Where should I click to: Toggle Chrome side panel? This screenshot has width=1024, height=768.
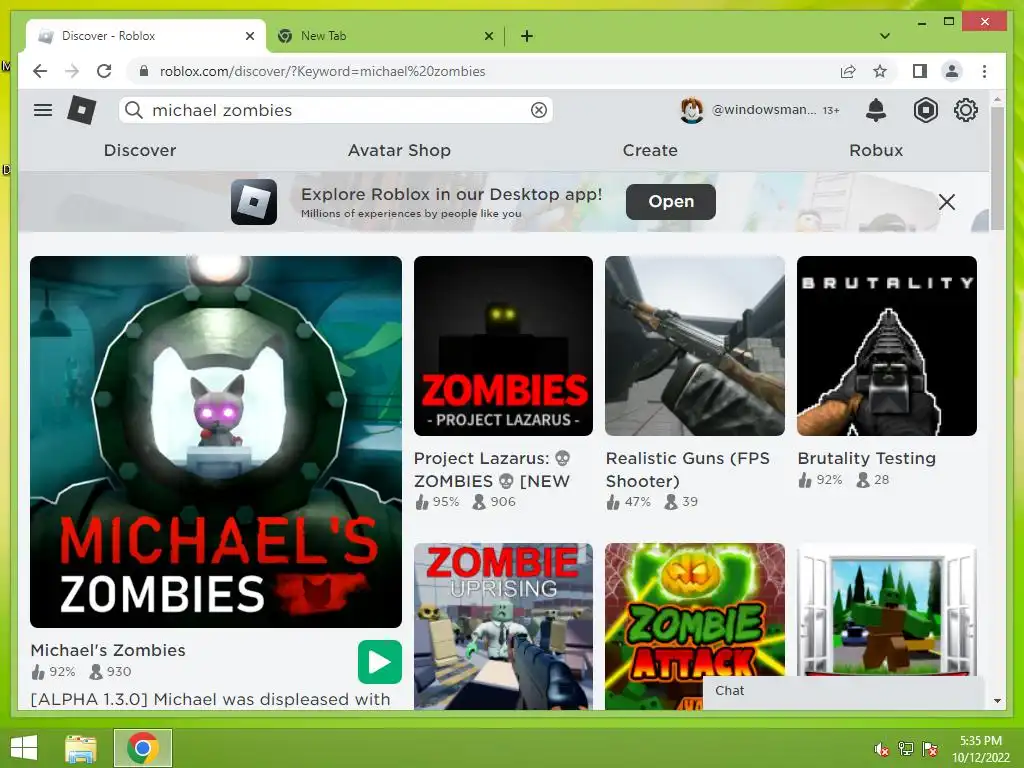coord(920,71)
